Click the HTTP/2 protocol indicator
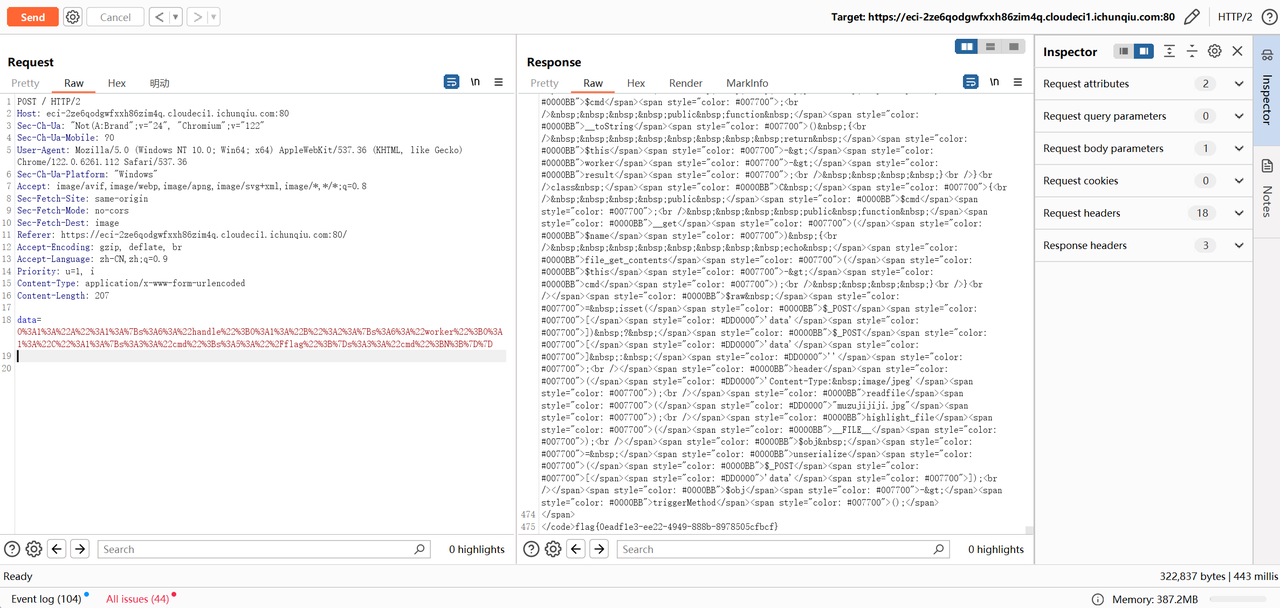 [1235, 17]
